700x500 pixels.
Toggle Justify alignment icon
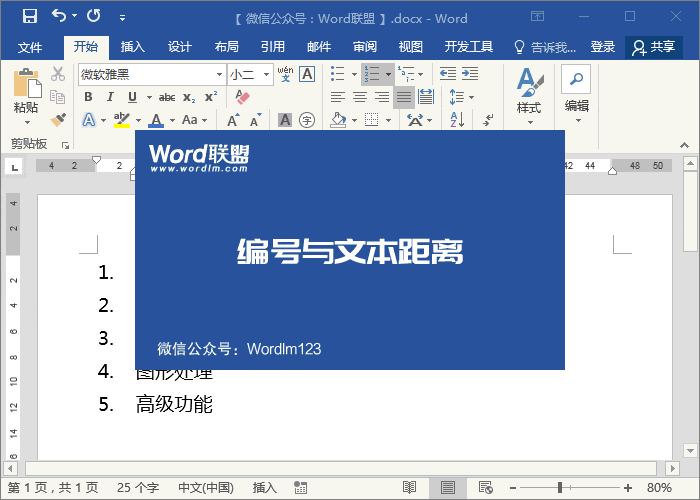(x=404, y=97)
